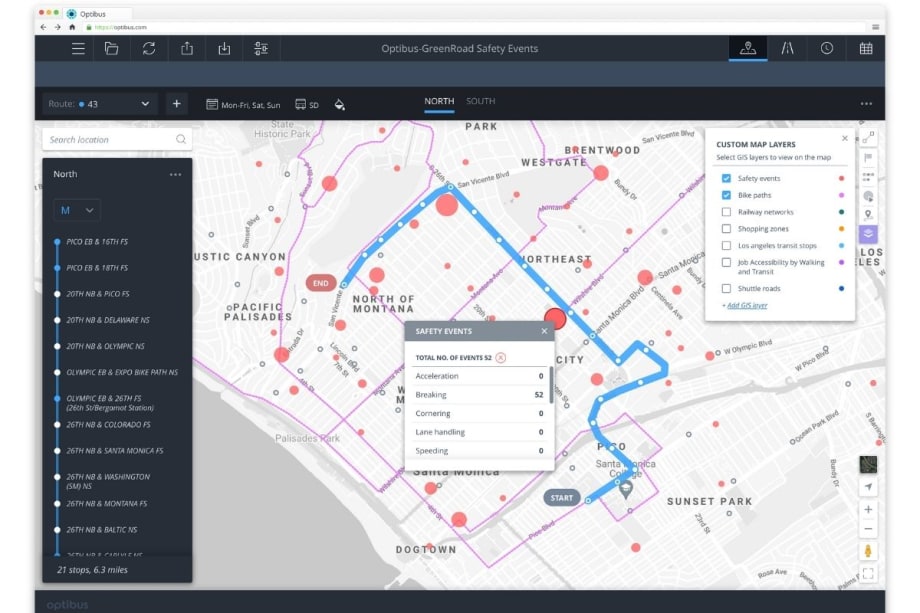920x613 pixels.
Task: Open the history clock icon
Action: [827, 47]
